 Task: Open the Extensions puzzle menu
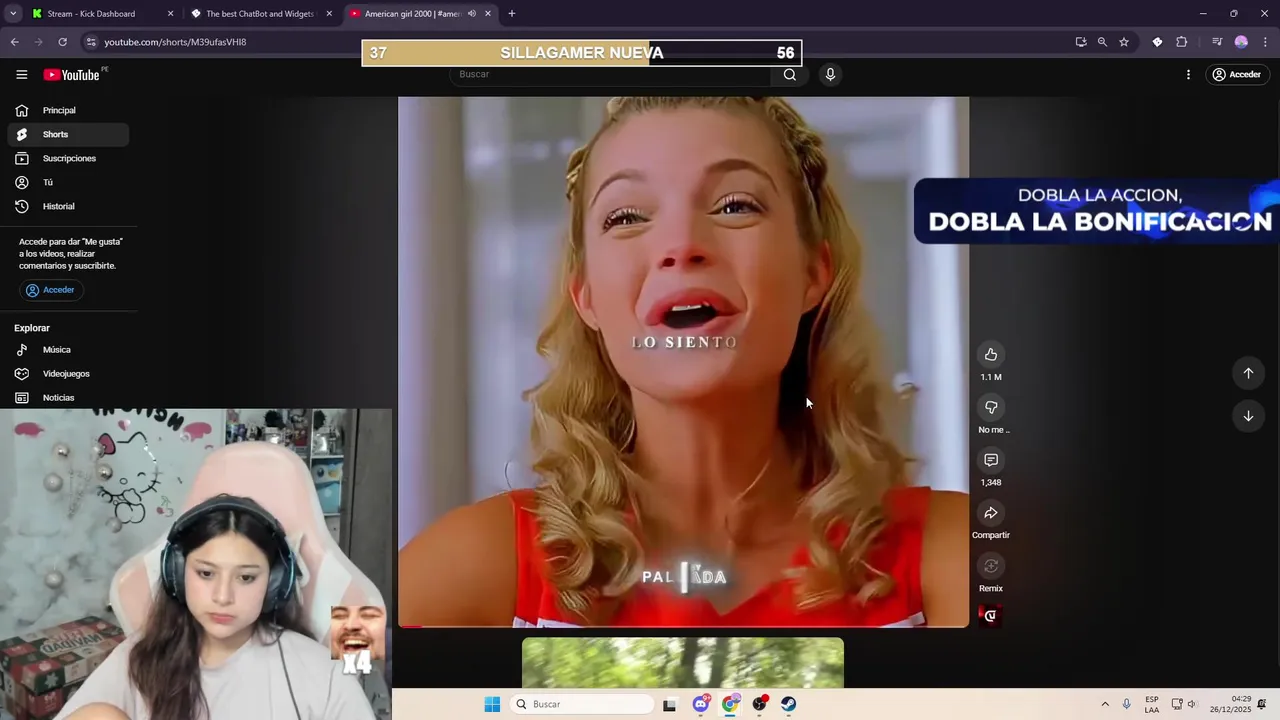(1182, 42)
